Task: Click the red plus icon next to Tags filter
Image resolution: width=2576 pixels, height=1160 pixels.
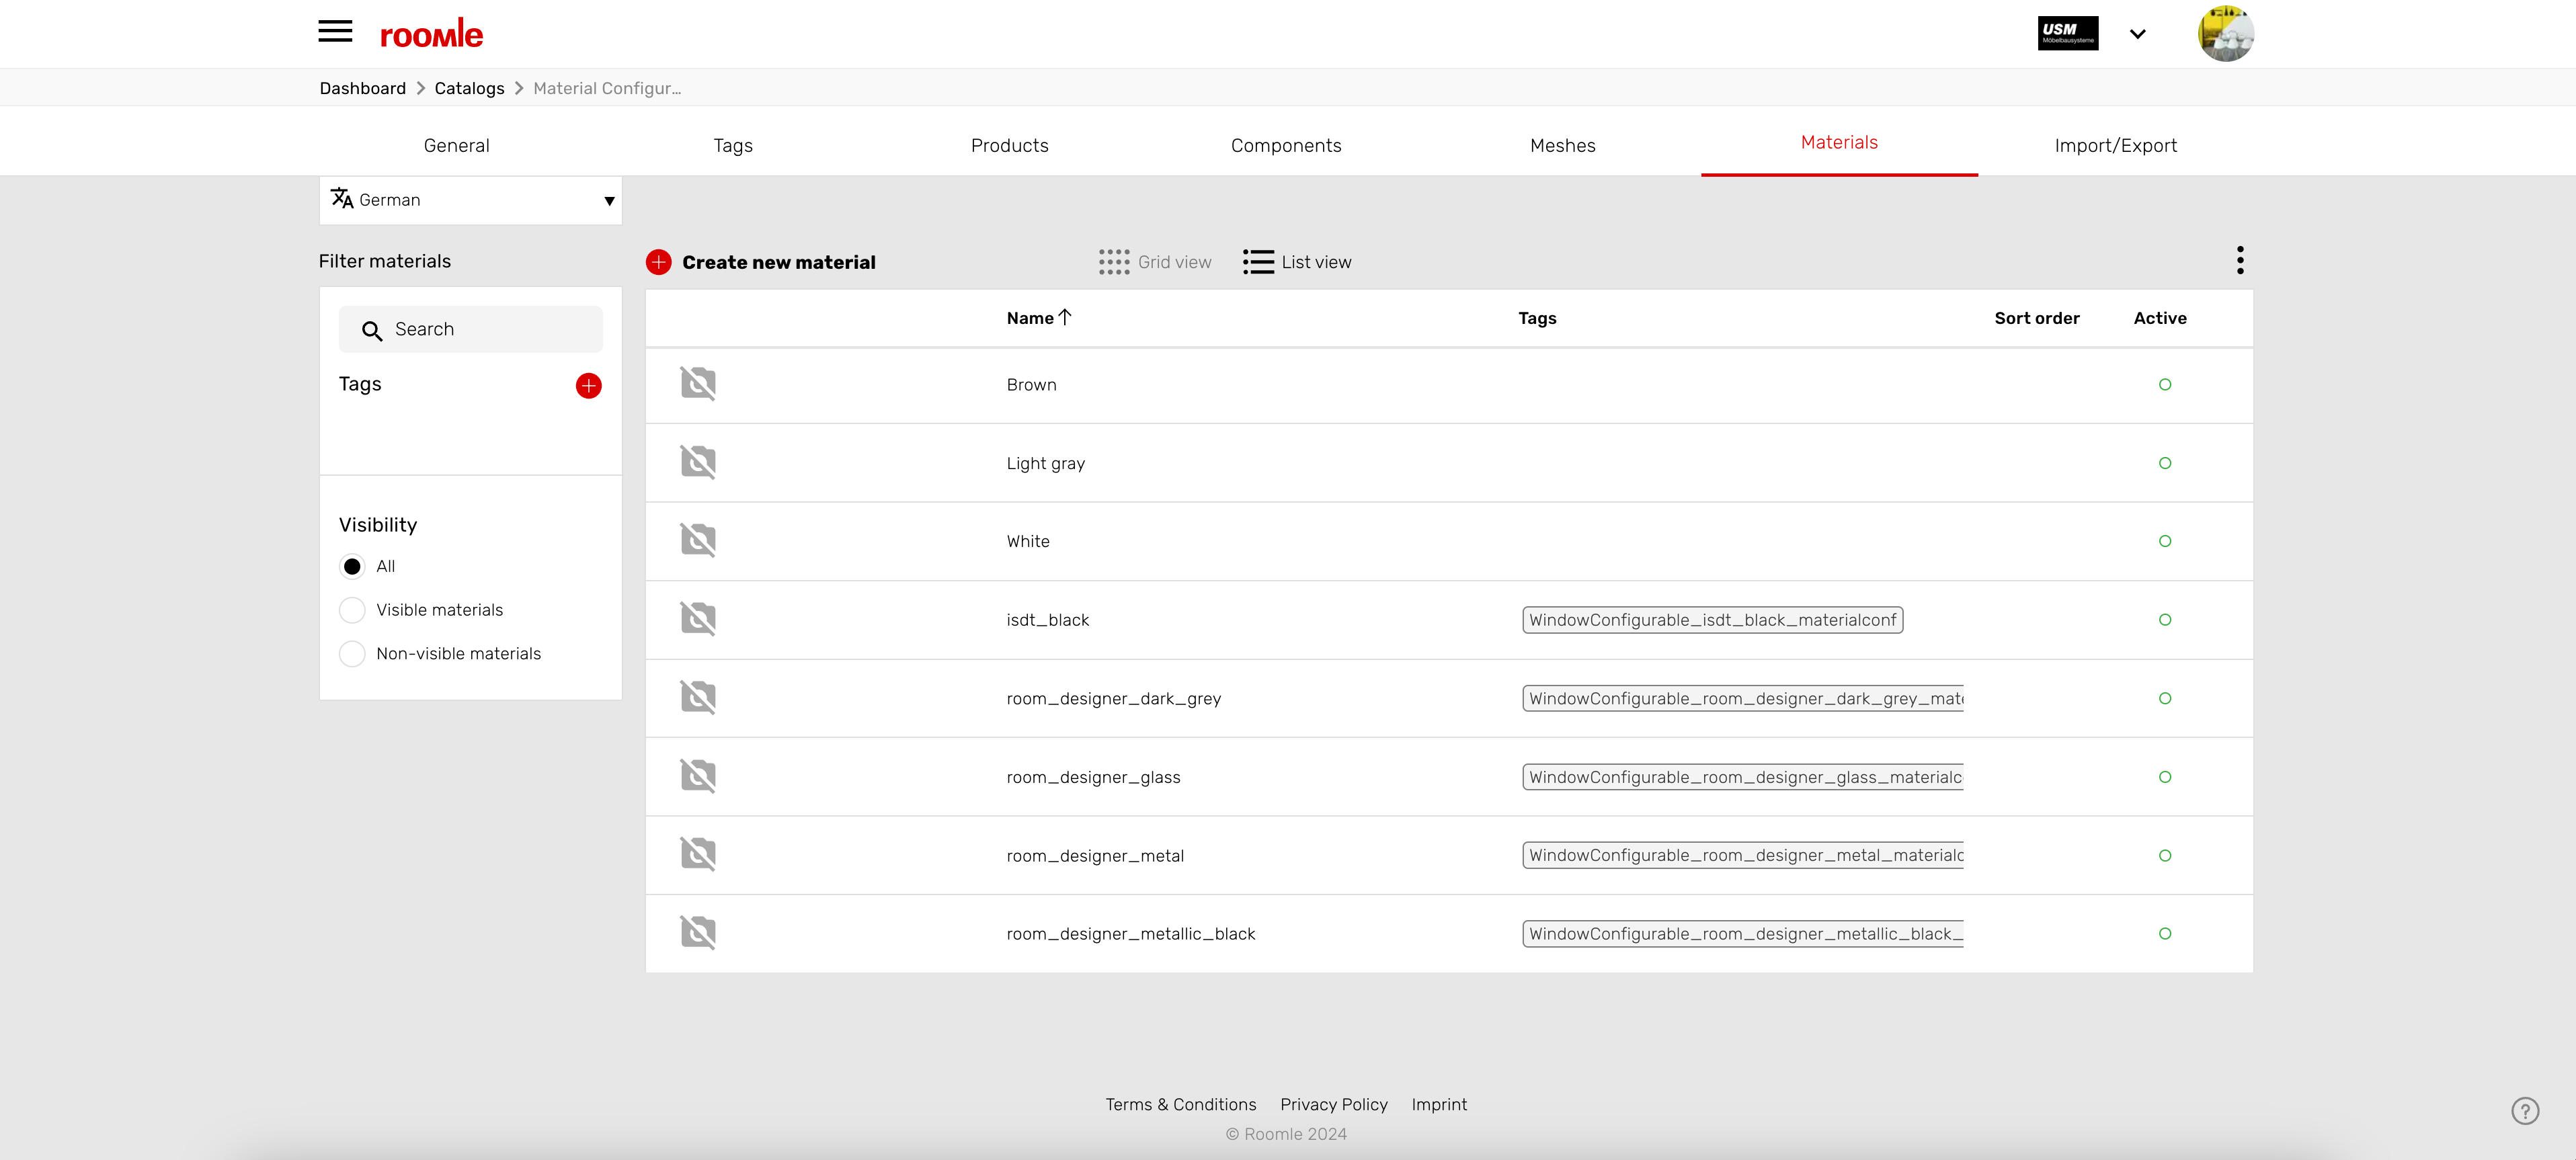Action: tap(588, 386)
